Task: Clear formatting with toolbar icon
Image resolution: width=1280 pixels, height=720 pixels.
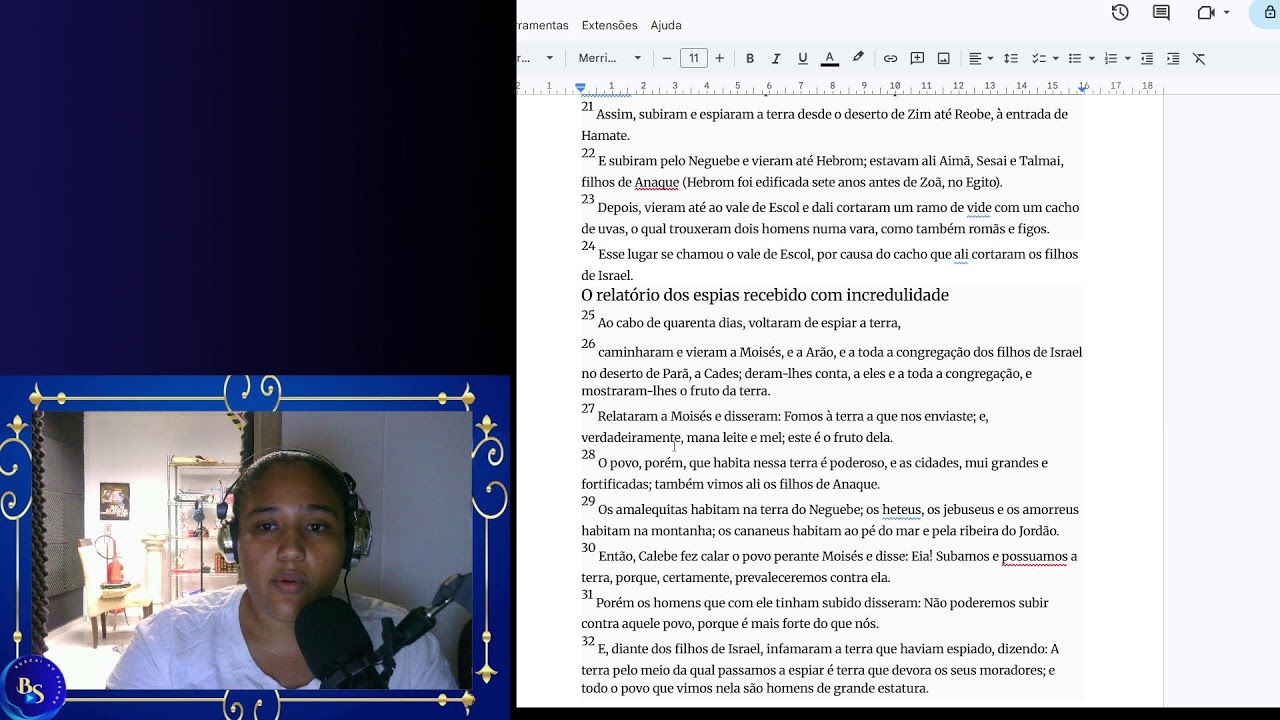Action: coord(1199,58)
